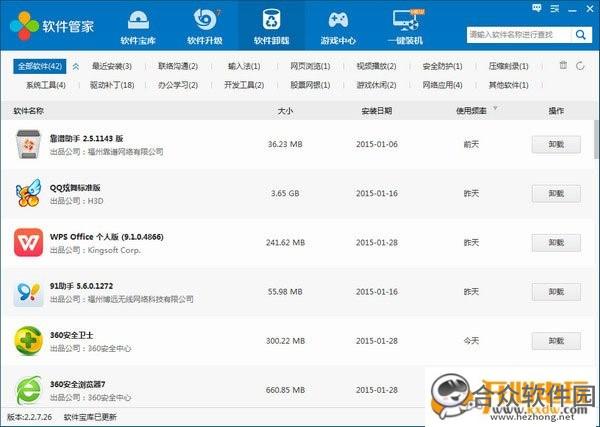The height and width of the screenshot is (427, 600).
Task: Open the main menu icon in title bar
Action: pyautogui.click(x=554, y=8)
